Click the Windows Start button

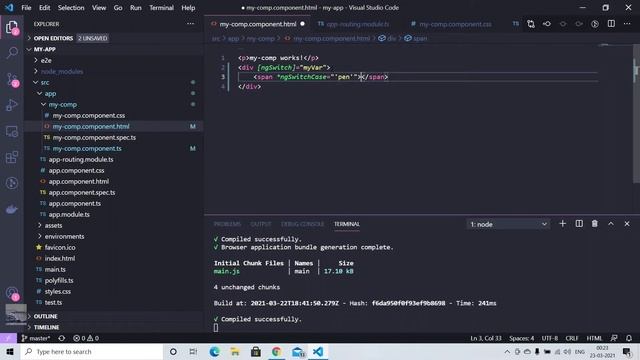pyautogui.click(x=10, y=351)
